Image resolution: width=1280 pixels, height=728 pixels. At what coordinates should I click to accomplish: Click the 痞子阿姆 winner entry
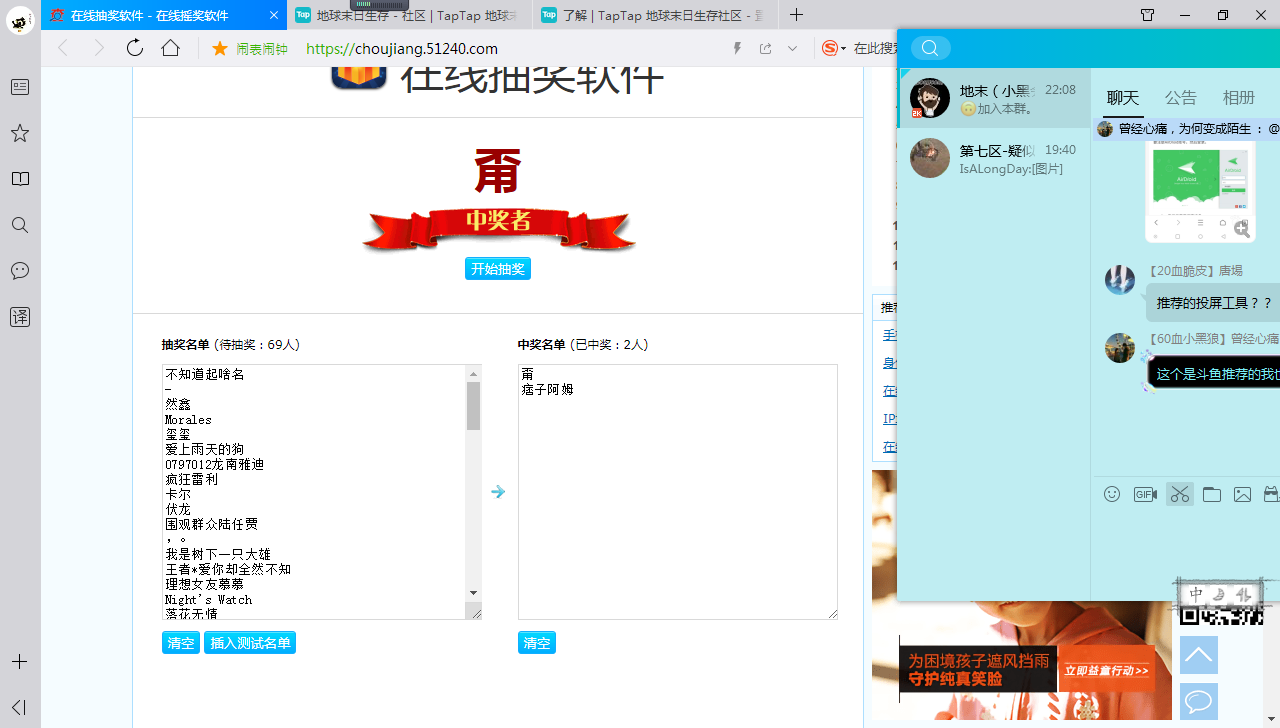548,389
